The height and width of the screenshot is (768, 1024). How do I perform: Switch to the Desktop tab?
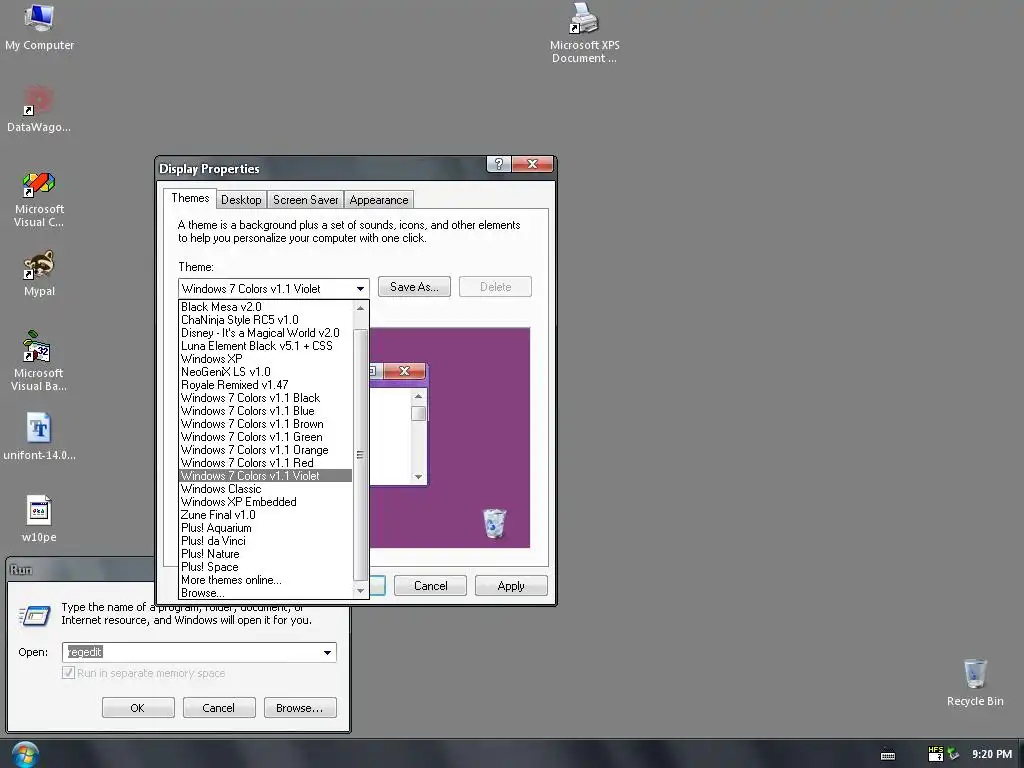pos(241,200)
